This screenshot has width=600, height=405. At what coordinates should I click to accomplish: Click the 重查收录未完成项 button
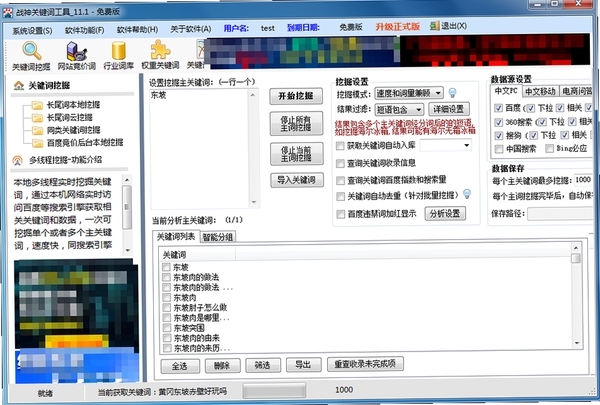tap(365, 364)
